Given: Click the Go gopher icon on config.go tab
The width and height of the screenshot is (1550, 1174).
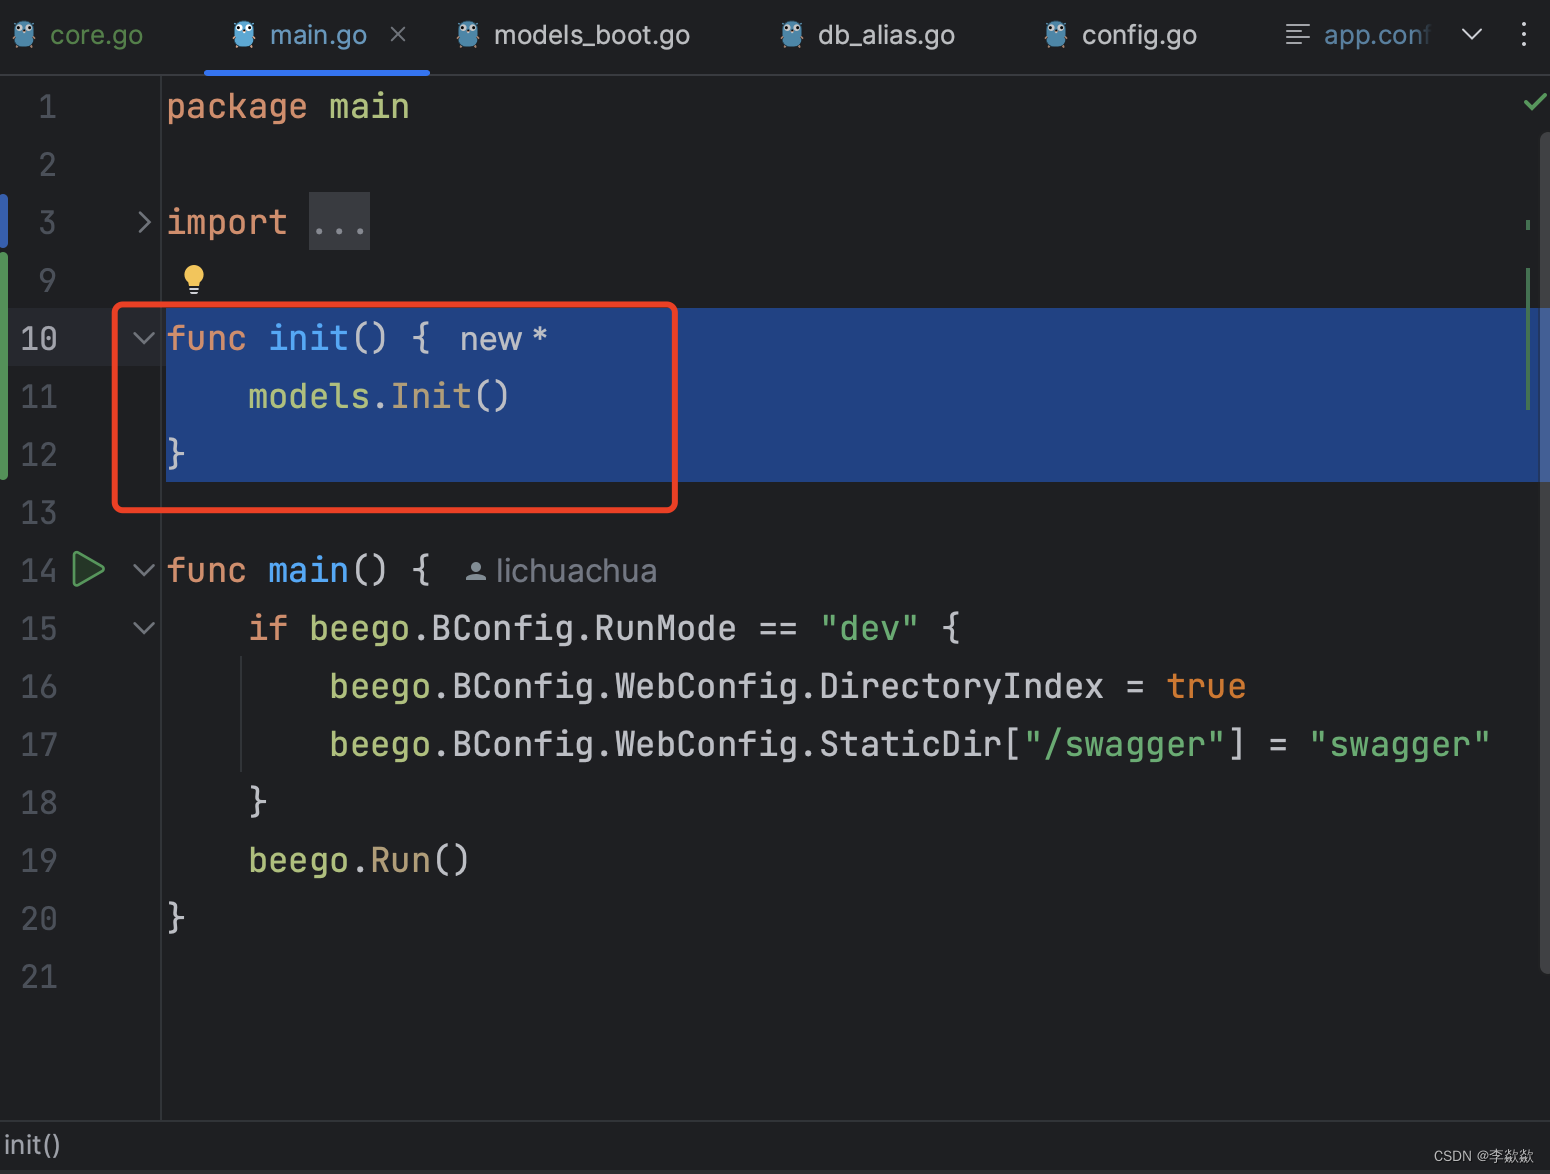Looking at the screenshot, I should point(1054,34).
